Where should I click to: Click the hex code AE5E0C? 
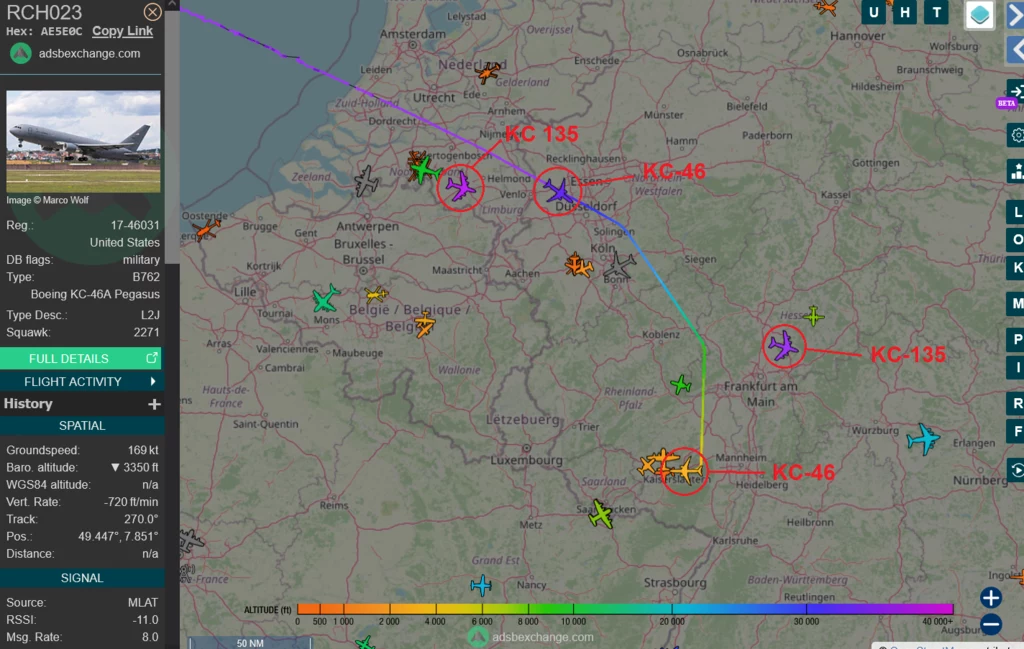61,31
